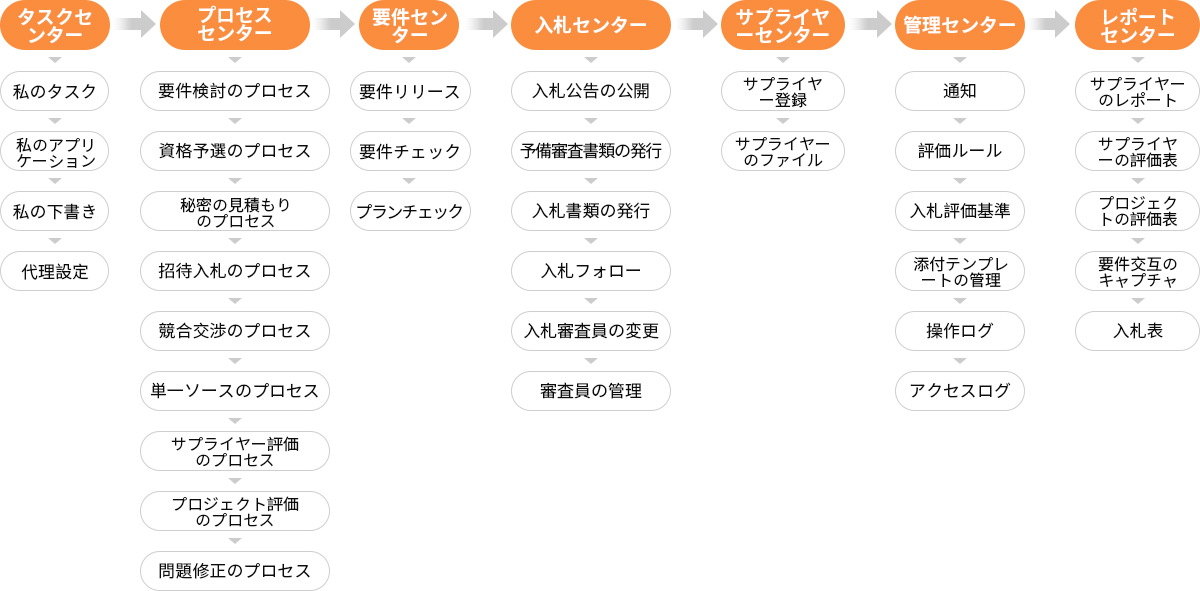Open 問題修正のプロセス
Viewport: 1200px width, 591px height.
[x=234, y=571]
